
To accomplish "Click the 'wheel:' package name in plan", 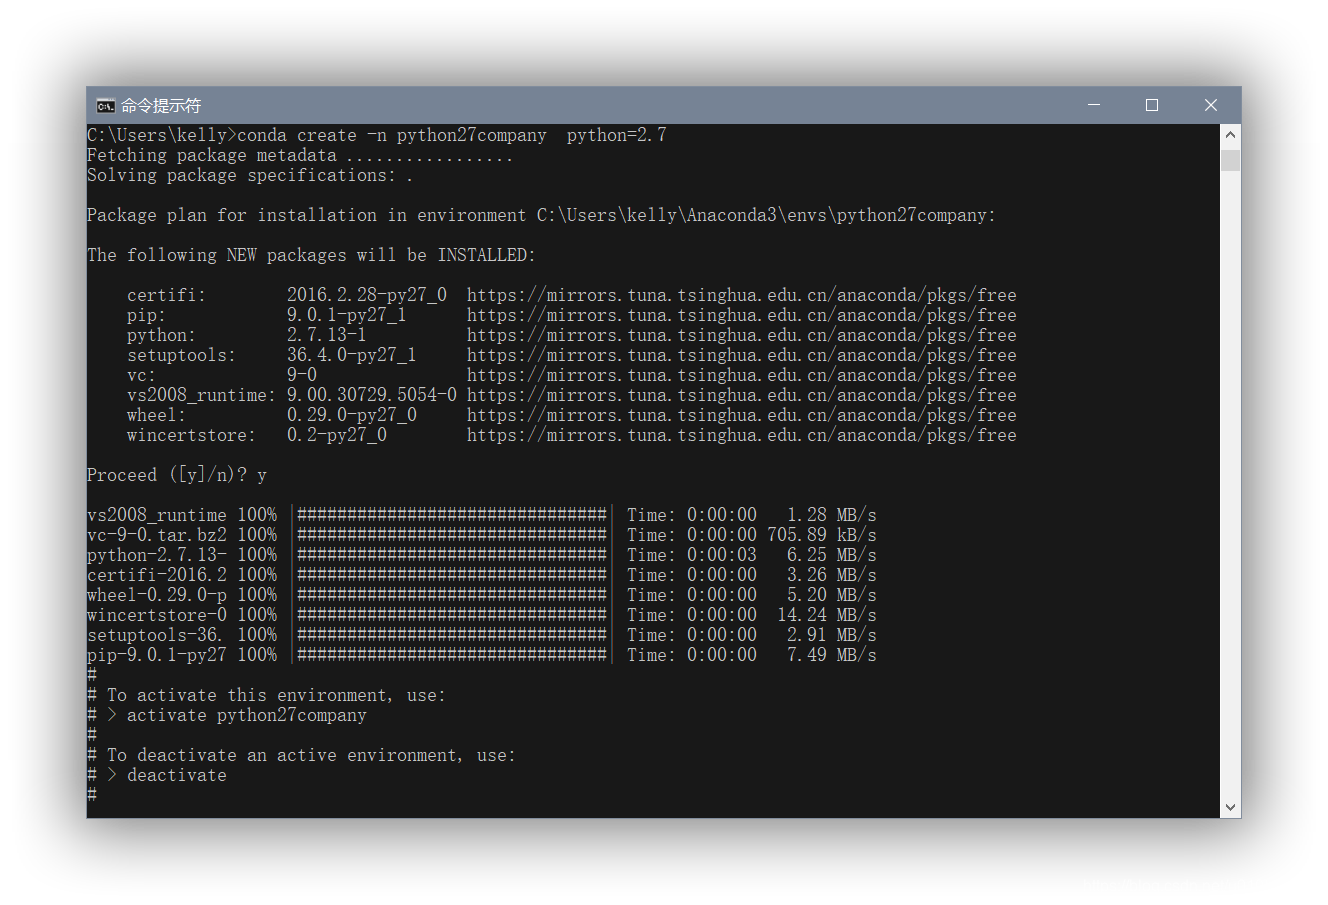I will coord(156,415).
